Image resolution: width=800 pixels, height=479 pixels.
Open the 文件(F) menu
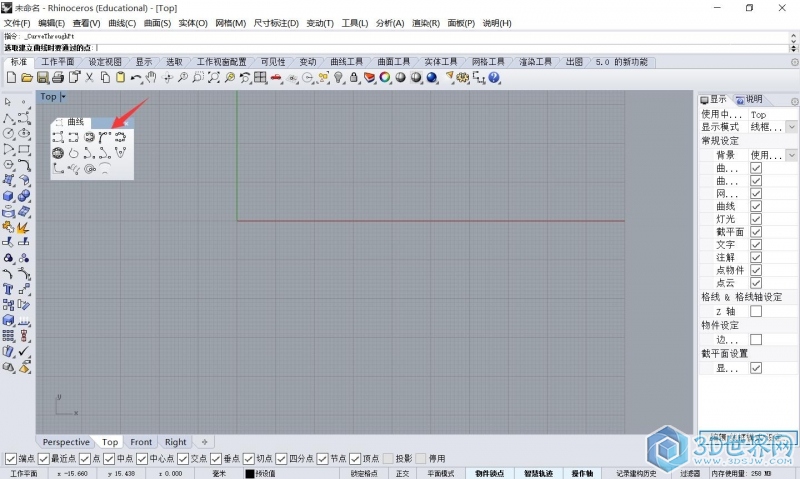pyautogui.click(x=17, y=23)
